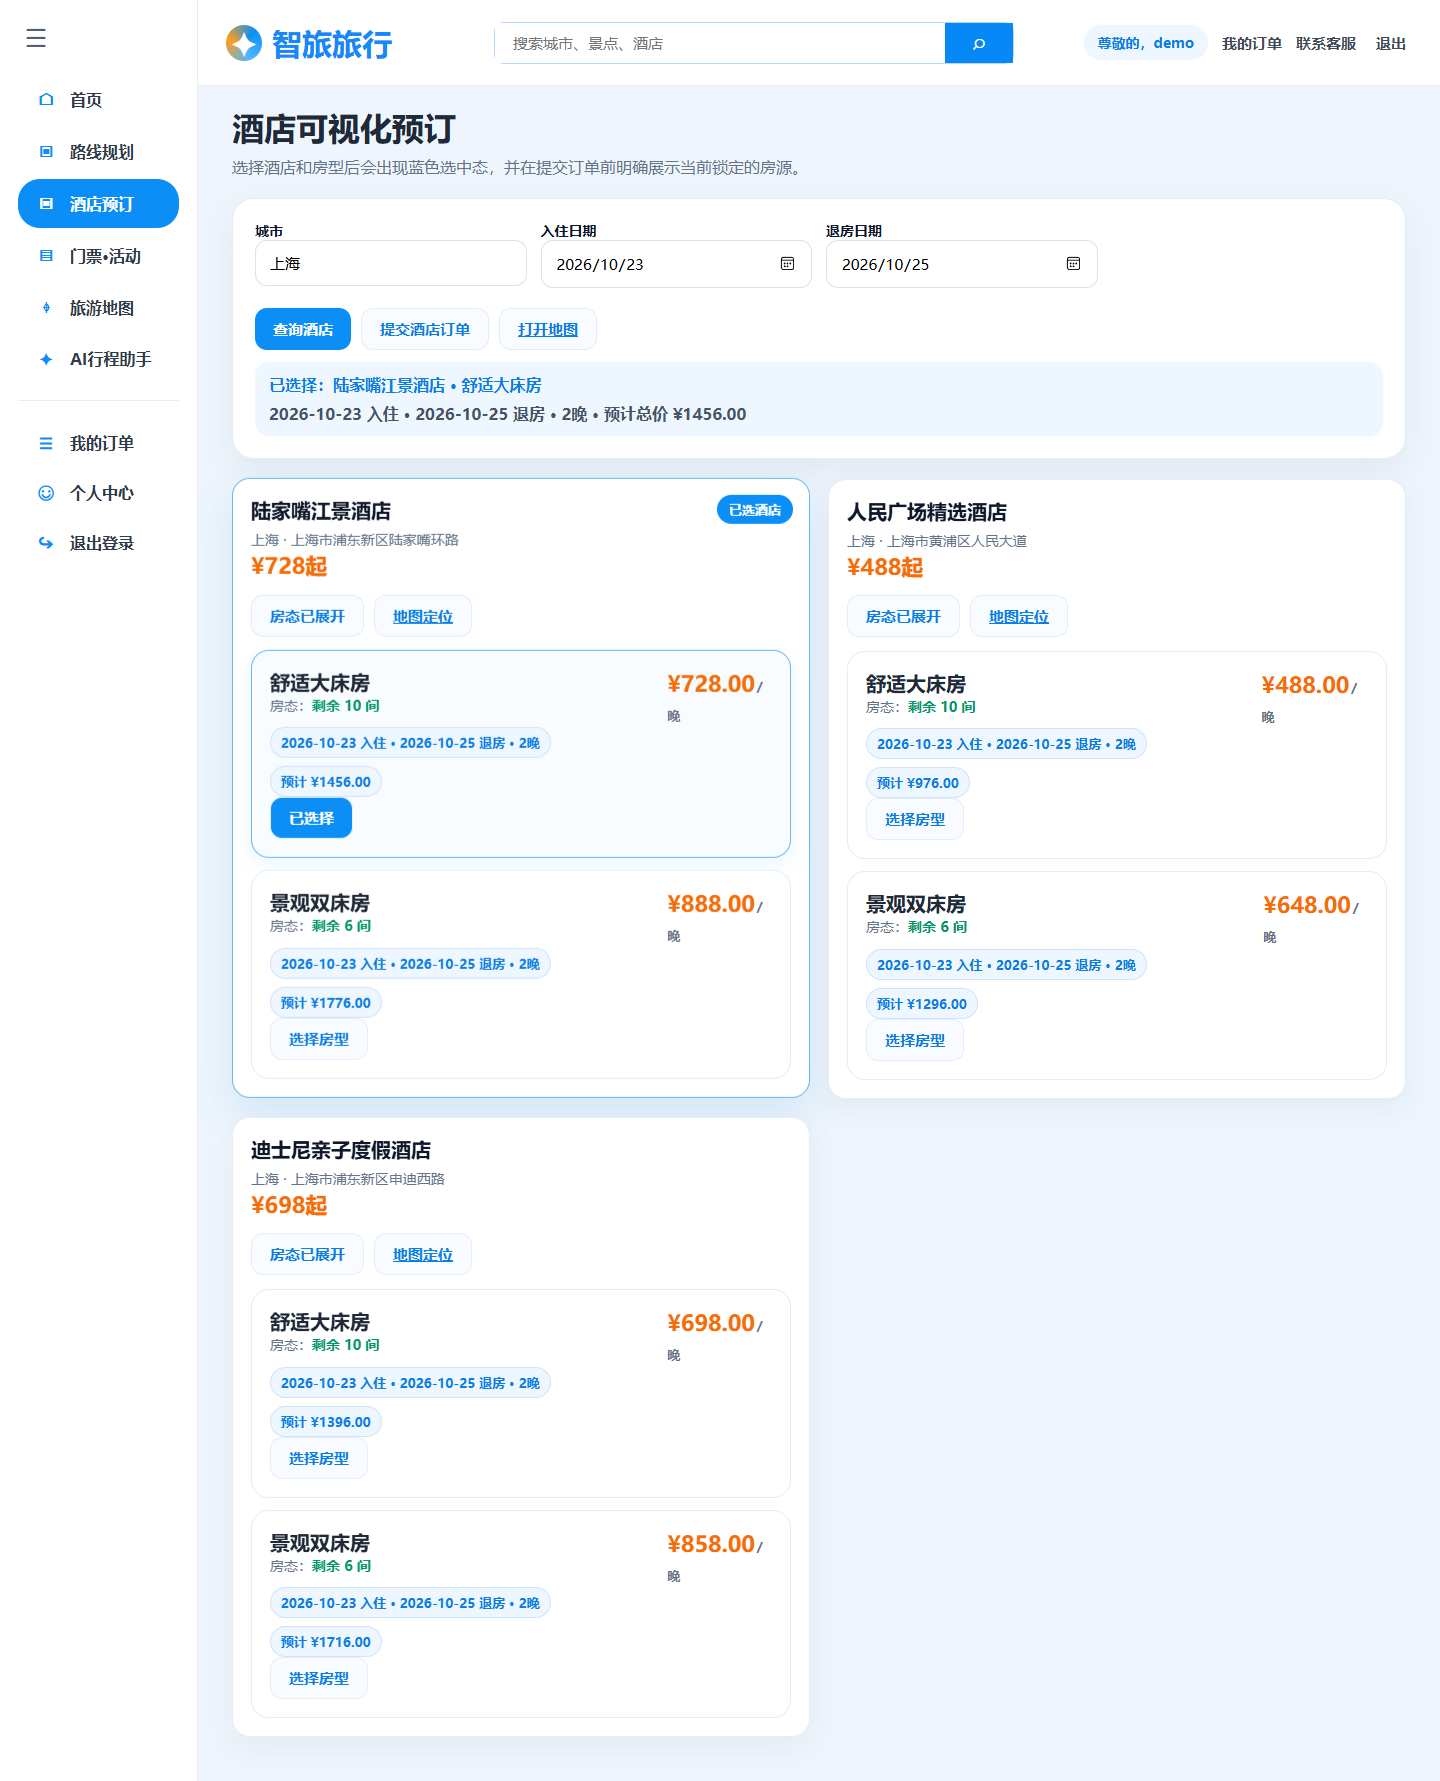Click the 提交酒店订单 button
The height and width of the screenshot is (1781, 1440).
[x=424, y=329]
